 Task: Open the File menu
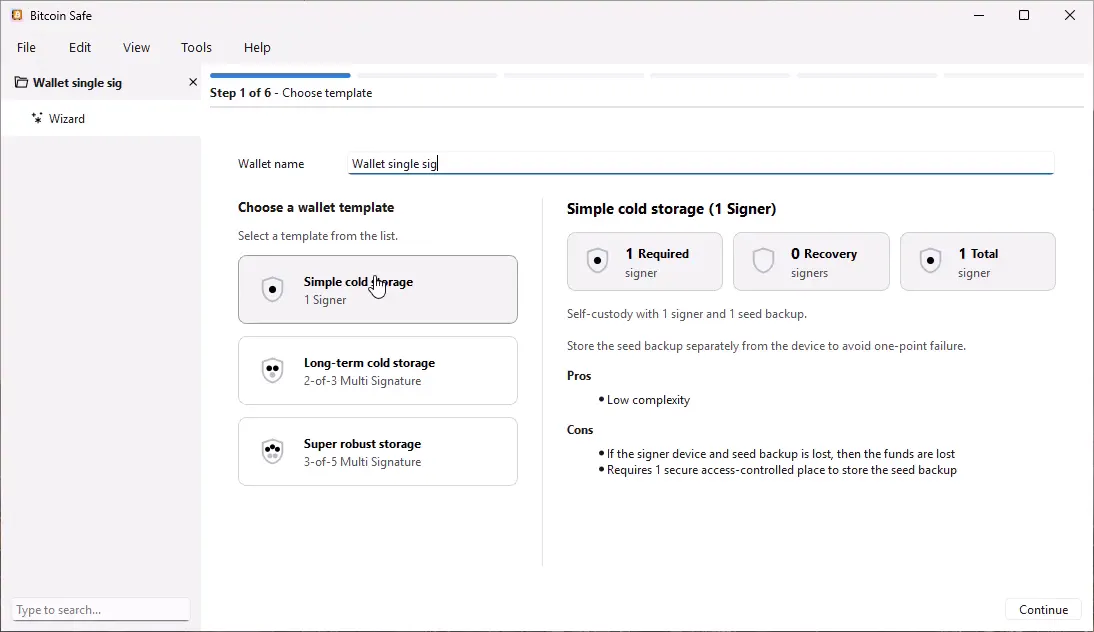27,47
